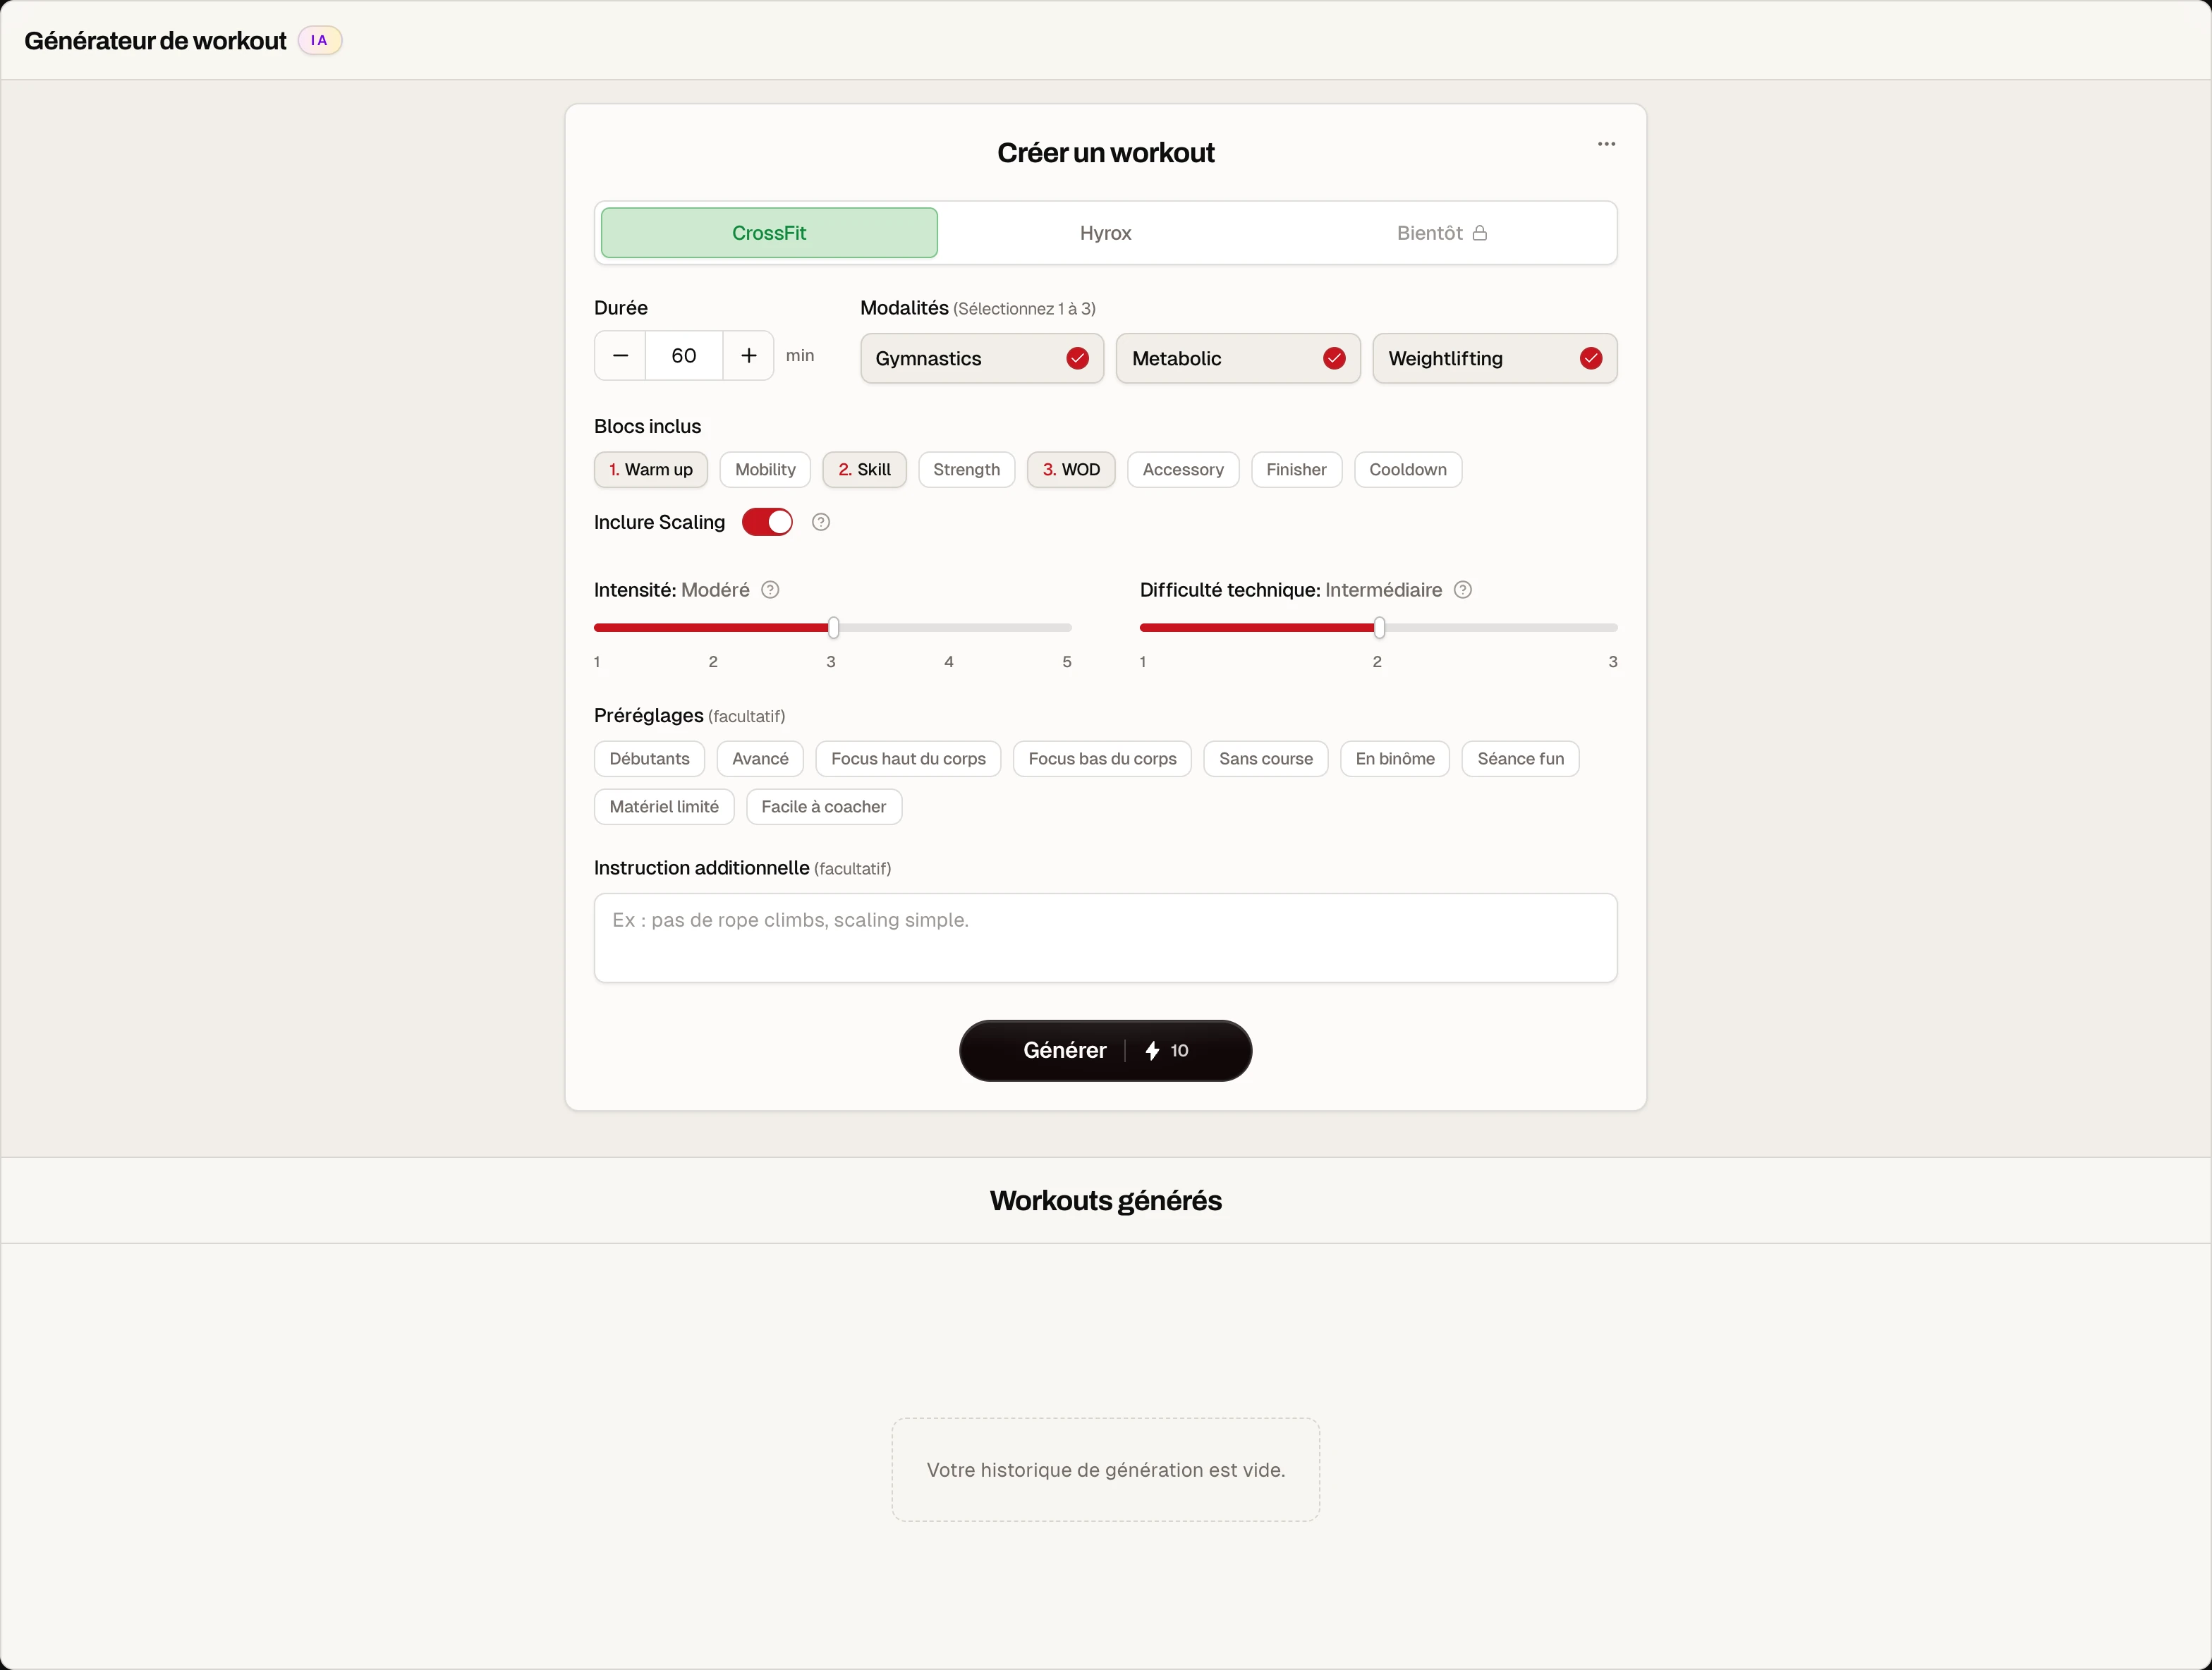This screenshot has height=1670, width=2212.
Task: Click the help icon next to Difficulté technique
Action: point(1463,590)
